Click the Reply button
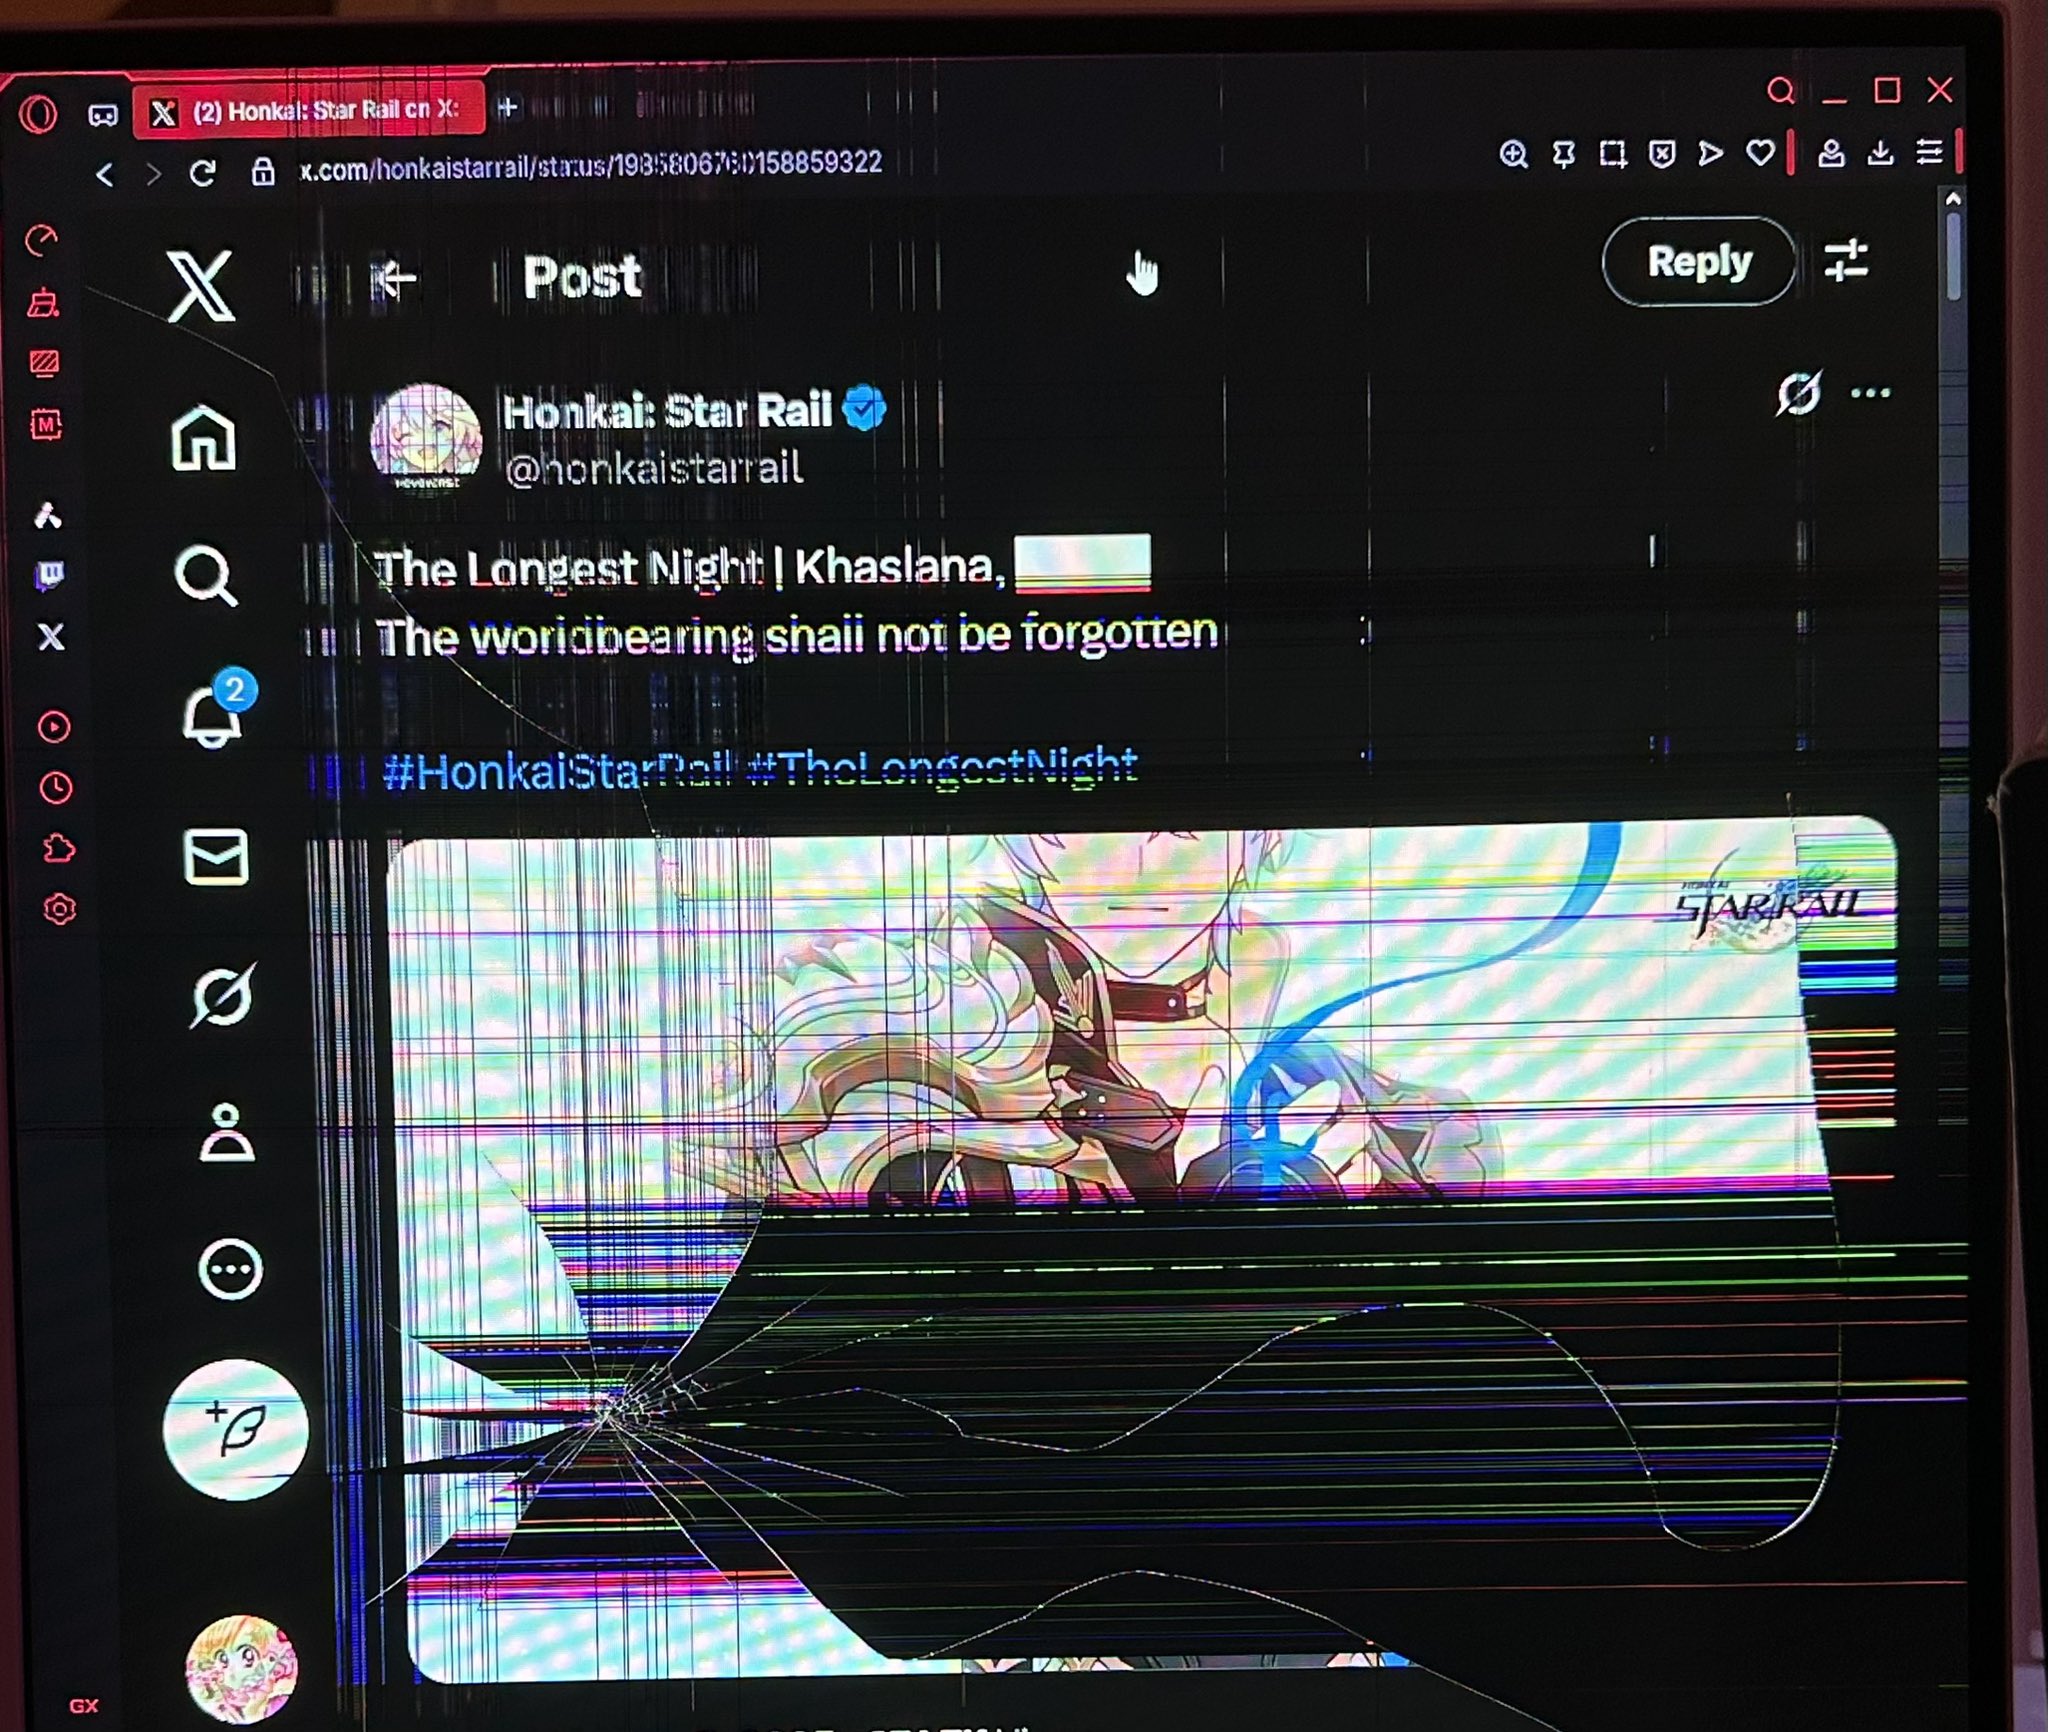 tap(1698, 262)
